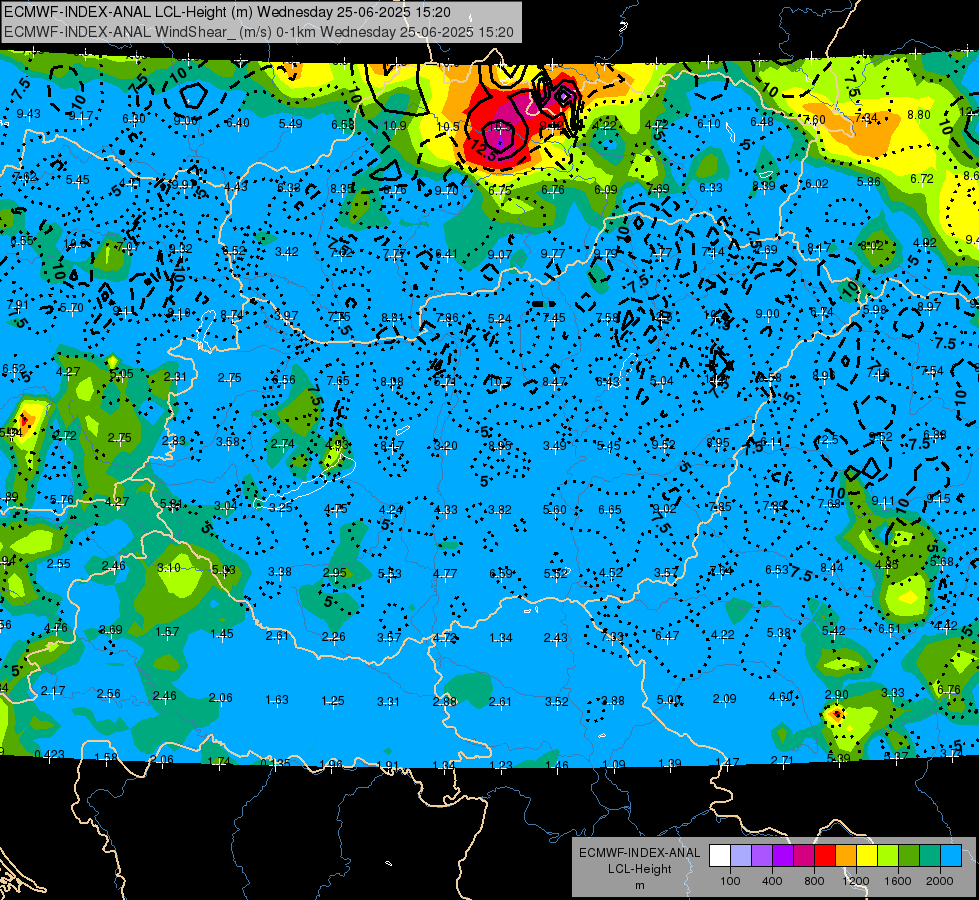
Task: Click the wind shear value '1.63'
Action: click(277, 700)
